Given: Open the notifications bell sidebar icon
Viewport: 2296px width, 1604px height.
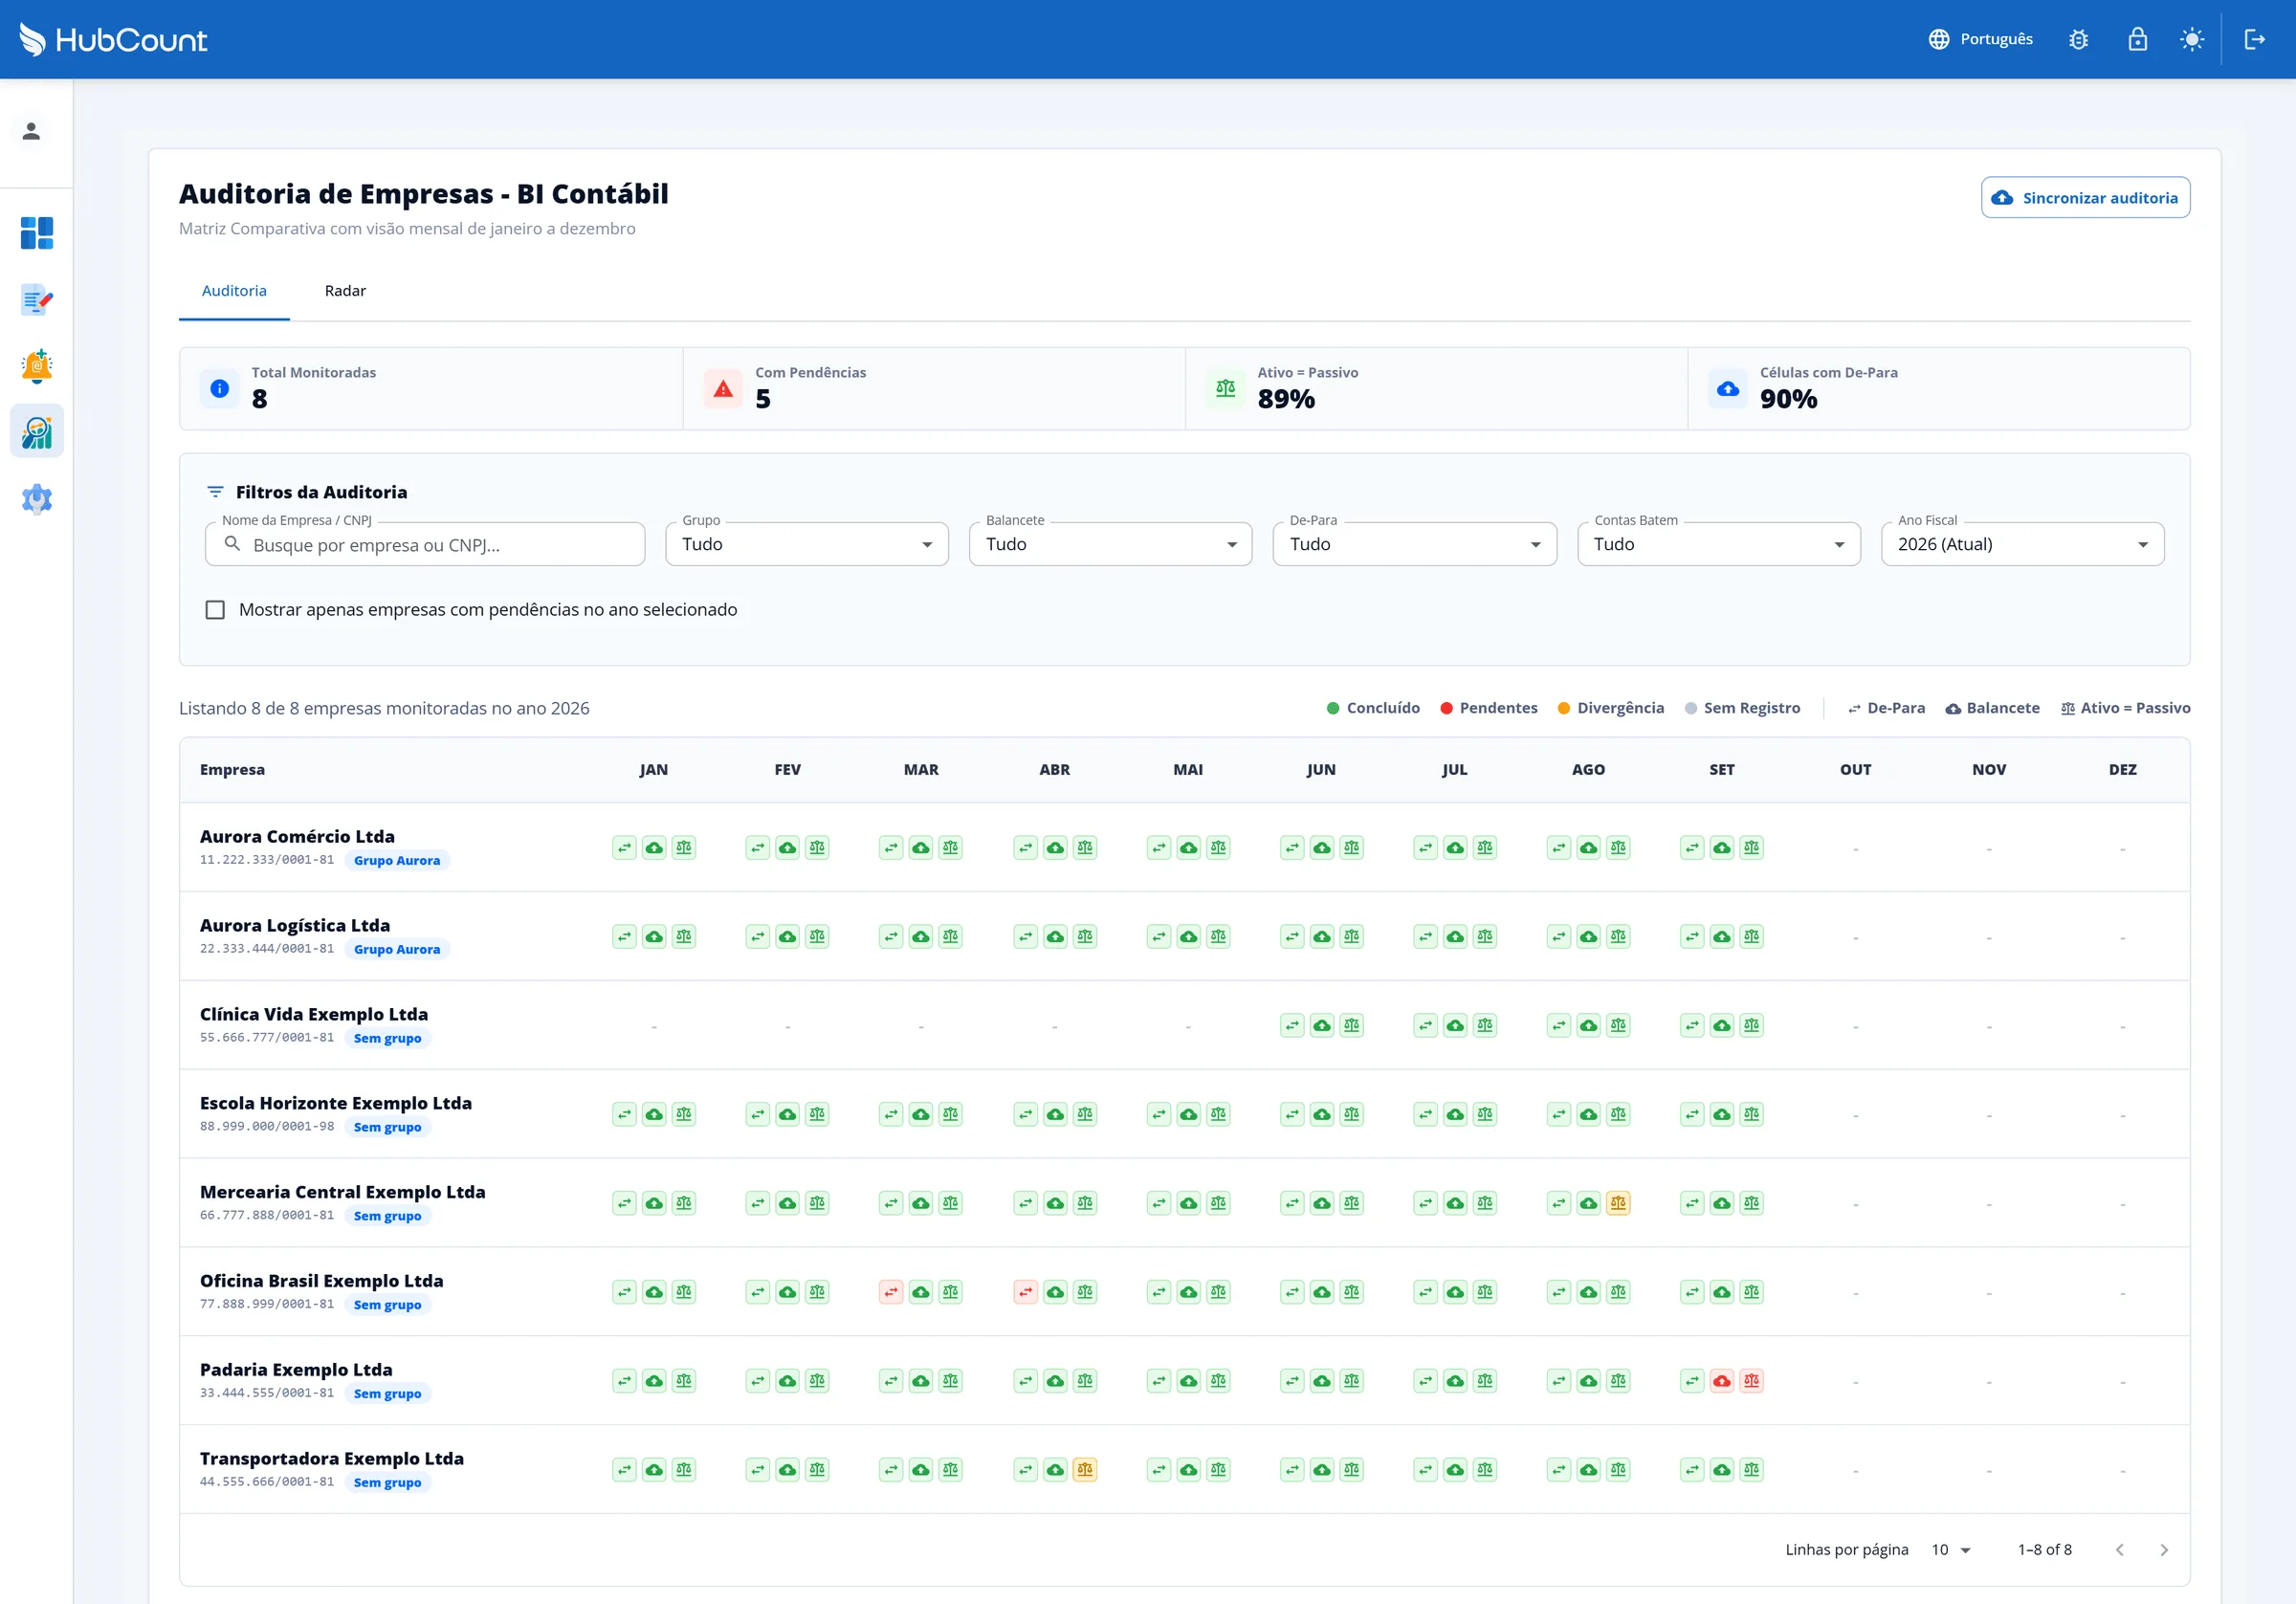Looking at the screenshot, I should (x=37, y=366).
